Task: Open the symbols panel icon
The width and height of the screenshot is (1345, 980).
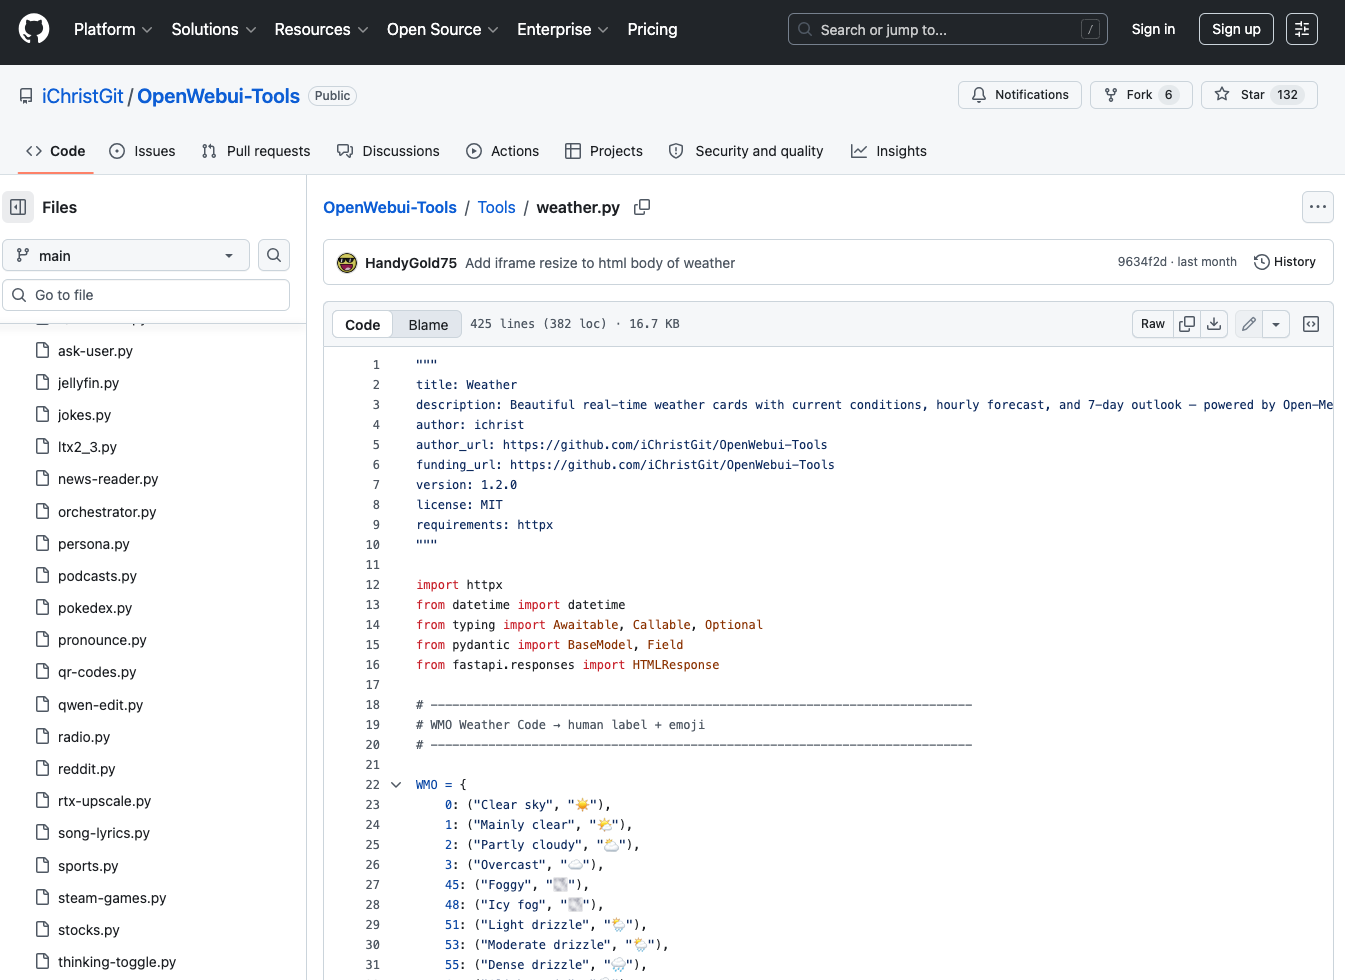Action: tap(1311, 324)
